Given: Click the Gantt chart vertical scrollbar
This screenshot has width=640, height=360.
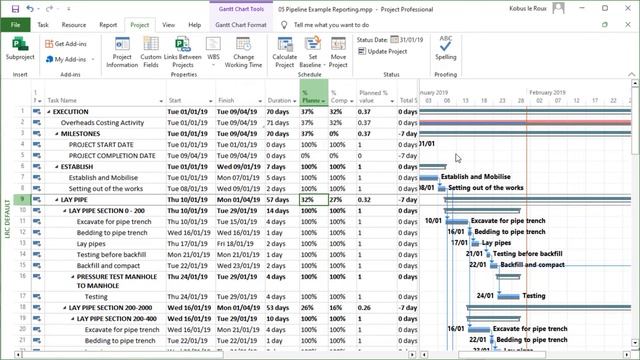Looking at the screenshot, I should tap(635, 212).
